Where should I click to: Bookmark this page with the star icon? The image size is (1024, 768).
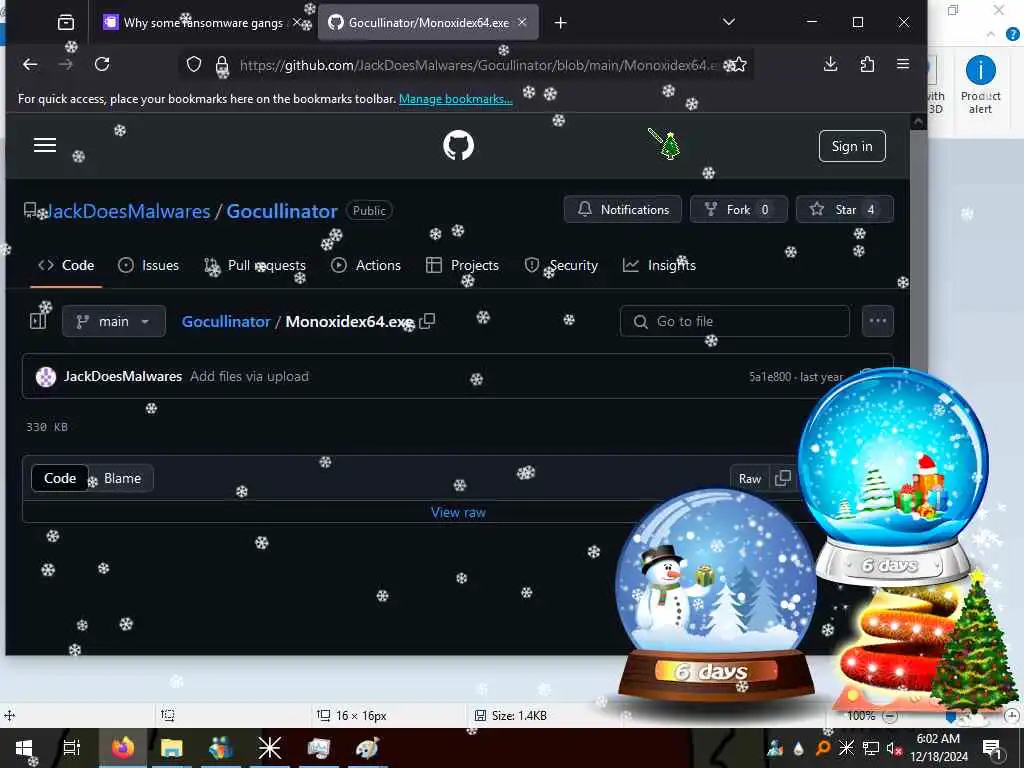tap(739, 65)
